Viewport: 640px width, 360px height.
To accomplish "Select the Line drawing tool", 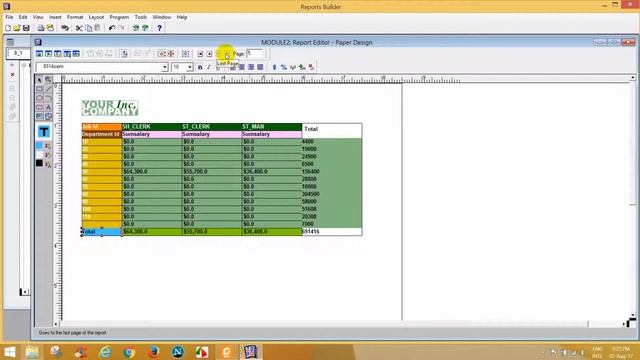I will [x=48, y=89].
